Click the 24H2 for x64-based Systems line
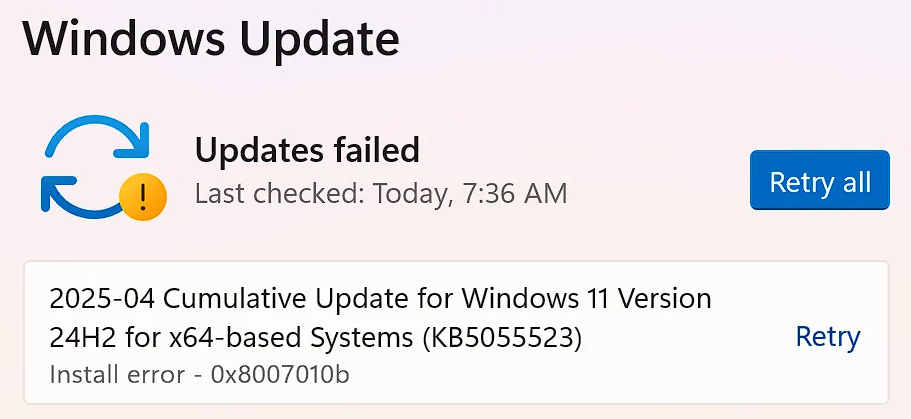This screenshot has width=911, height=419. (315, 339)
